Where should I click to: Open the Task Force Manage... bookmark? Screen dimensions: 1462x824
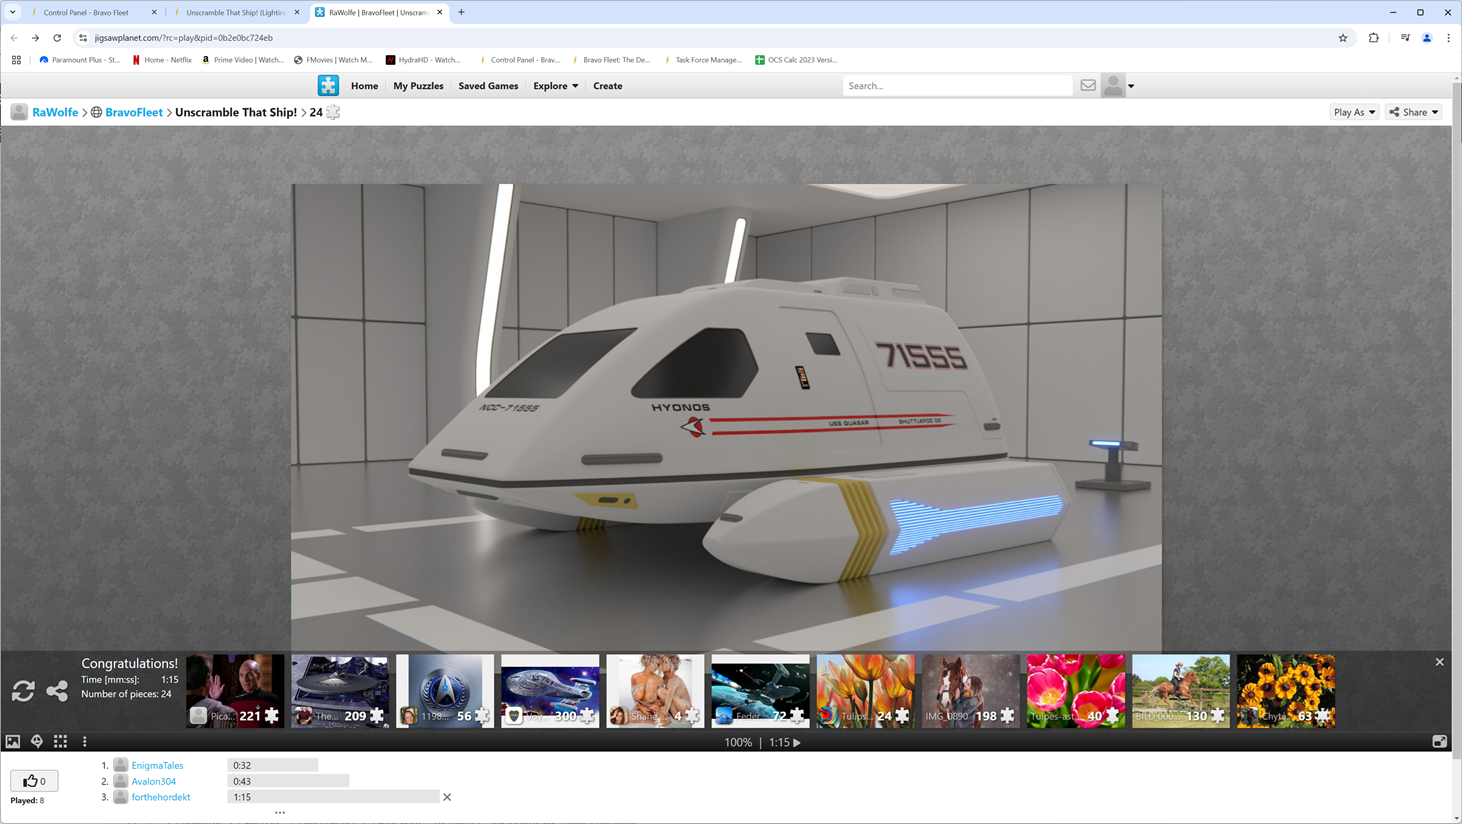click(x=702, y=60)
